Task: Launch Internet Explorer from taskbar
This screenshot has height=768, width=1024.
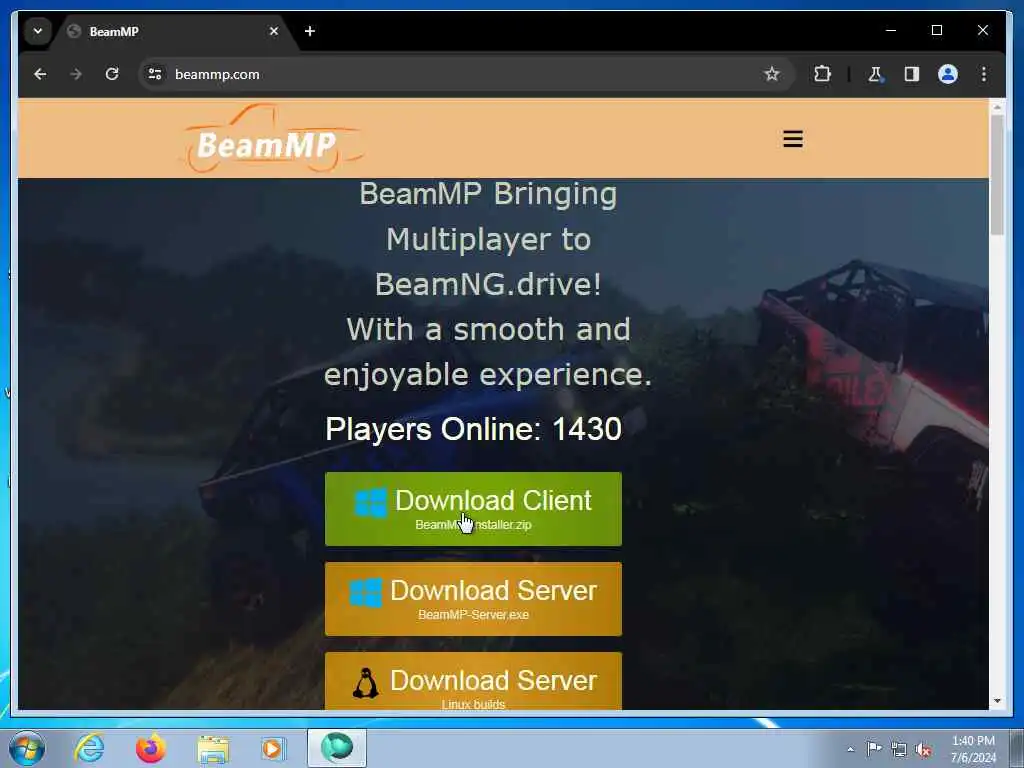Action: [89, 748]
